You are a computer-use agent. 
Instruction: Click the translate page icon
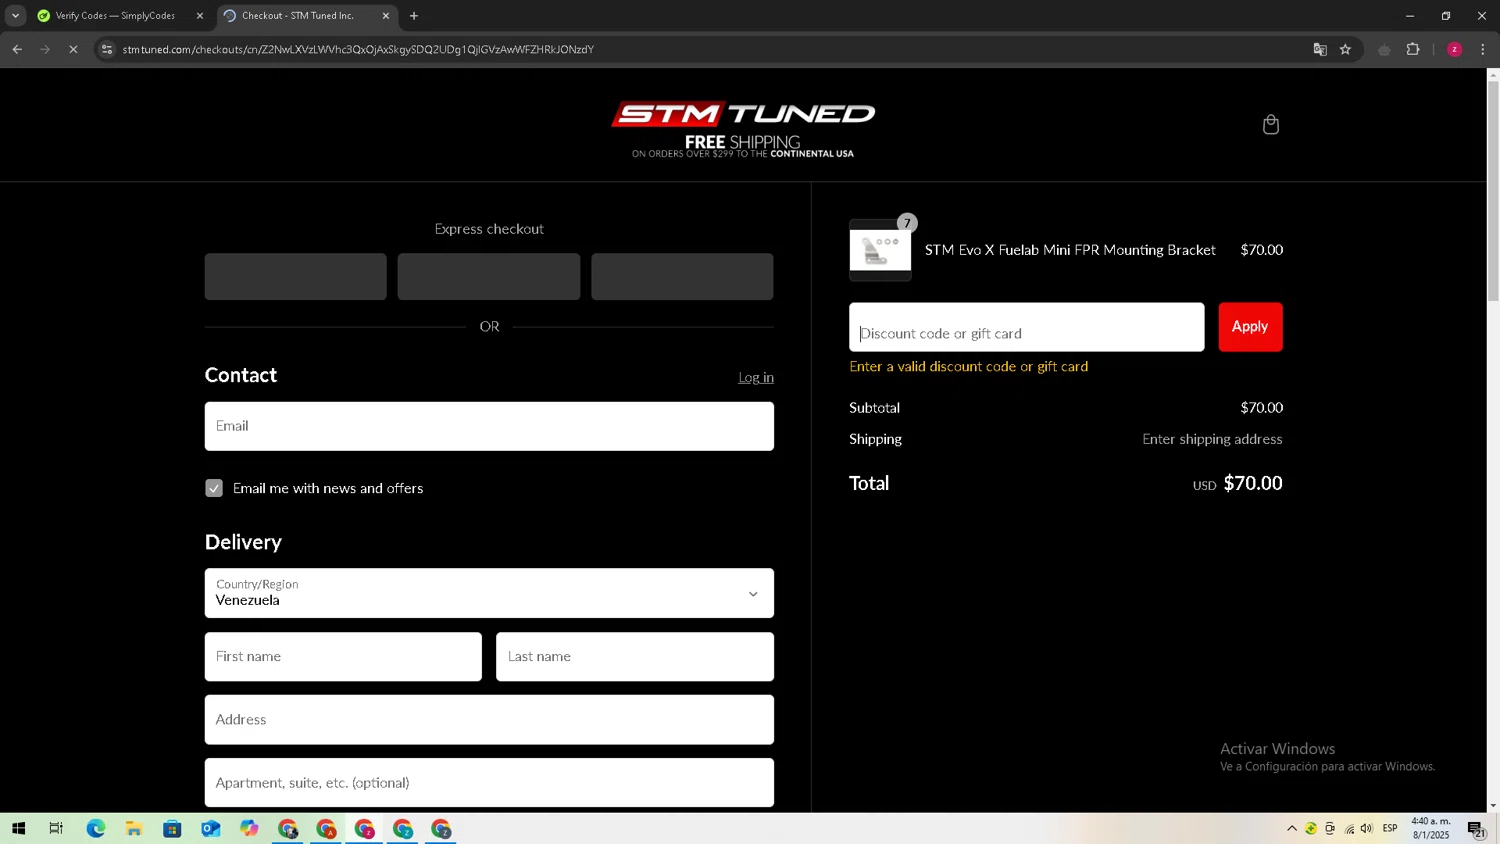point(1320,49)
